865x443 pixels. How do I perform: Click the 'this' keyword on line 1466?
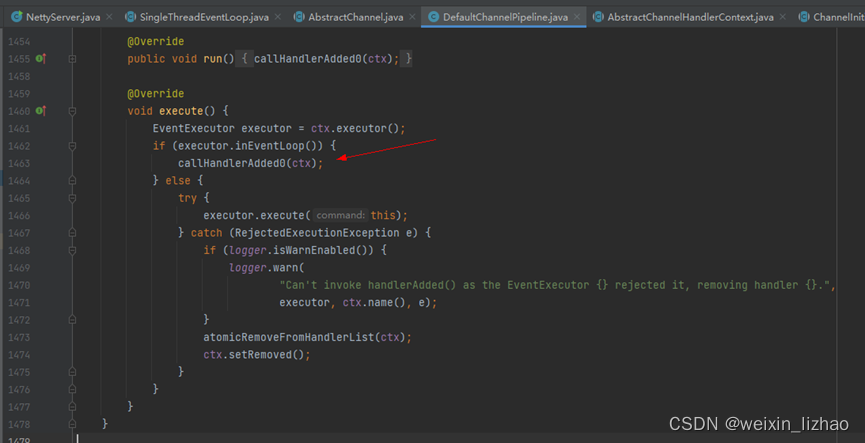click(x=382, y=215)
